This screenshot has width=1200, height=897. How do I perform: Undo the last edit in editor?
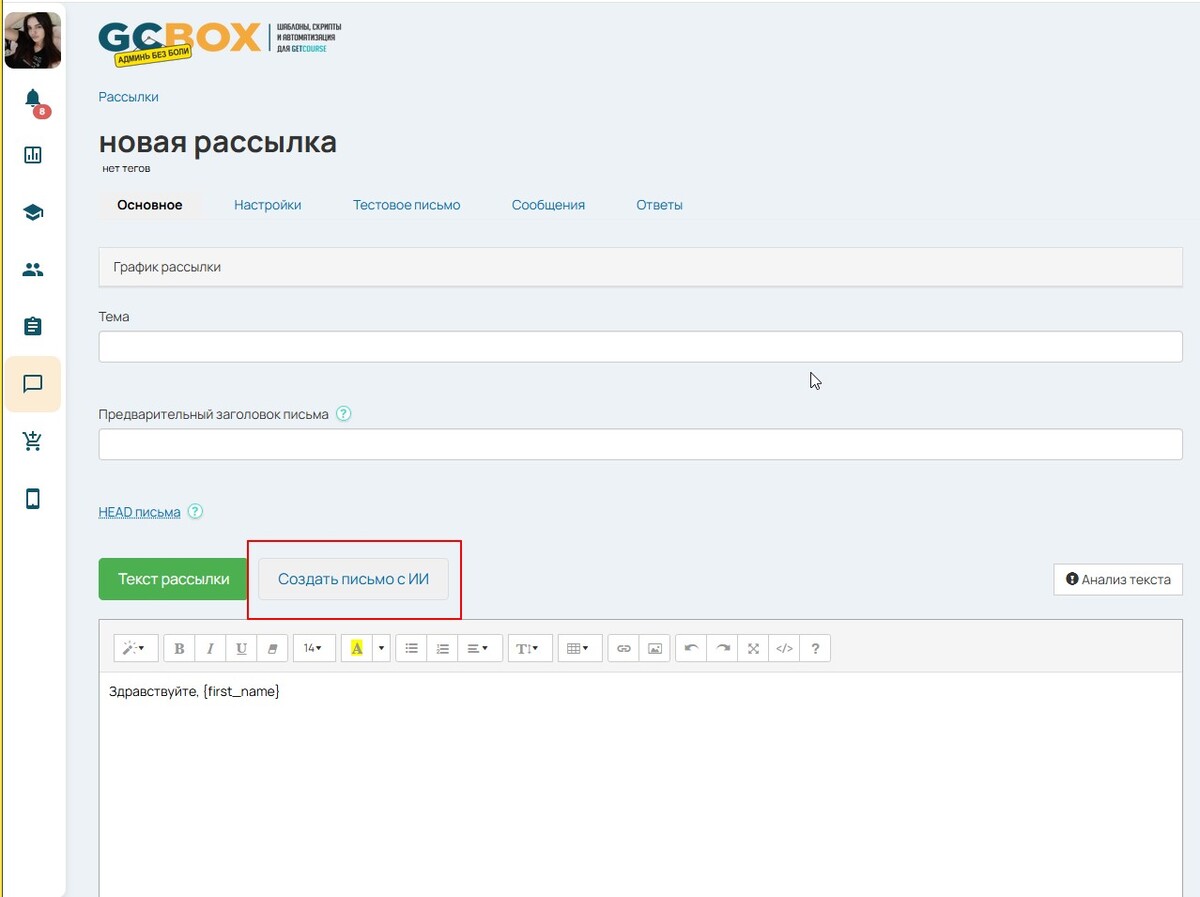point(691,649)
